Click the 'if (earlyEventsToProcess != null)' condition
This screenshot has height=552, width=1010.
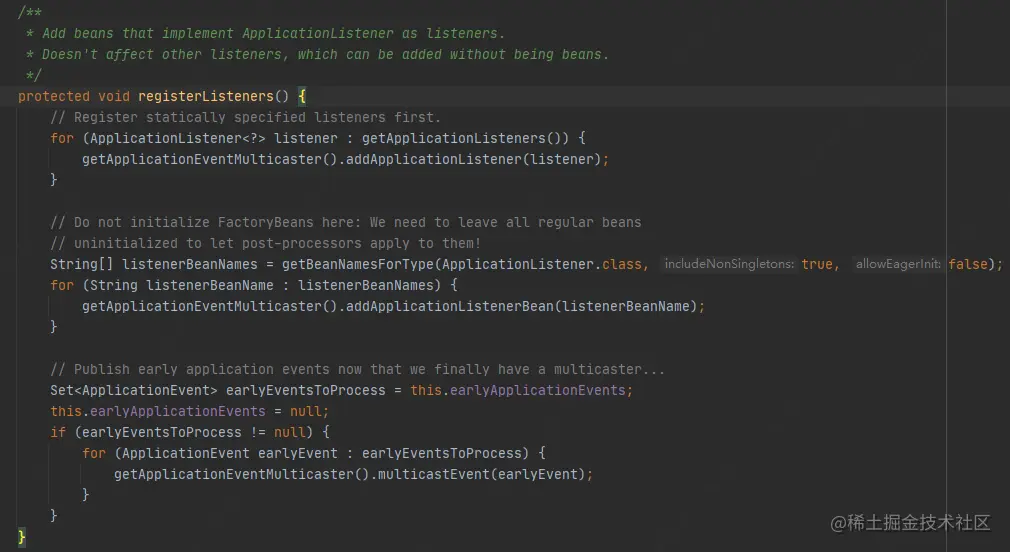[x=190, y=432]
